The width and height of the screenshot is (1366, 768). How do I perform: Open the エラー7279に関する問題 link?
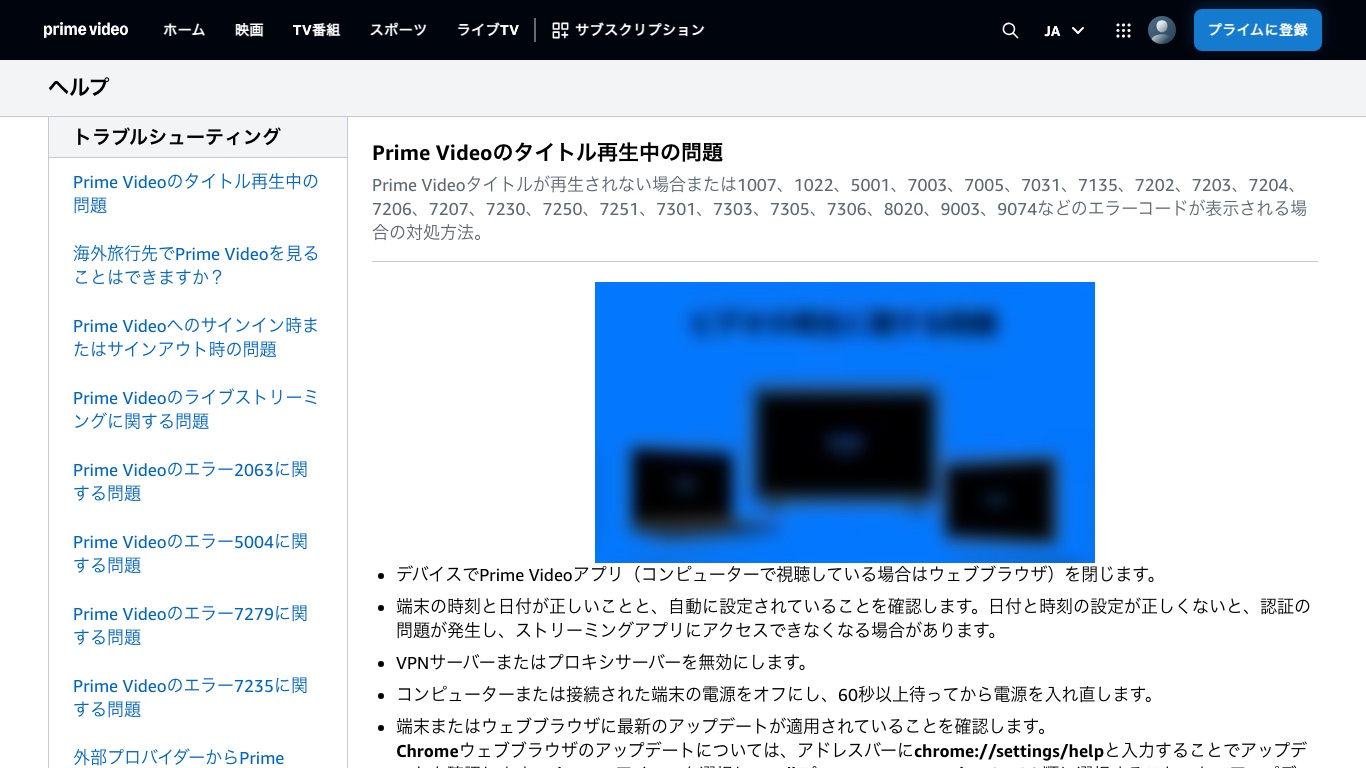190,625
